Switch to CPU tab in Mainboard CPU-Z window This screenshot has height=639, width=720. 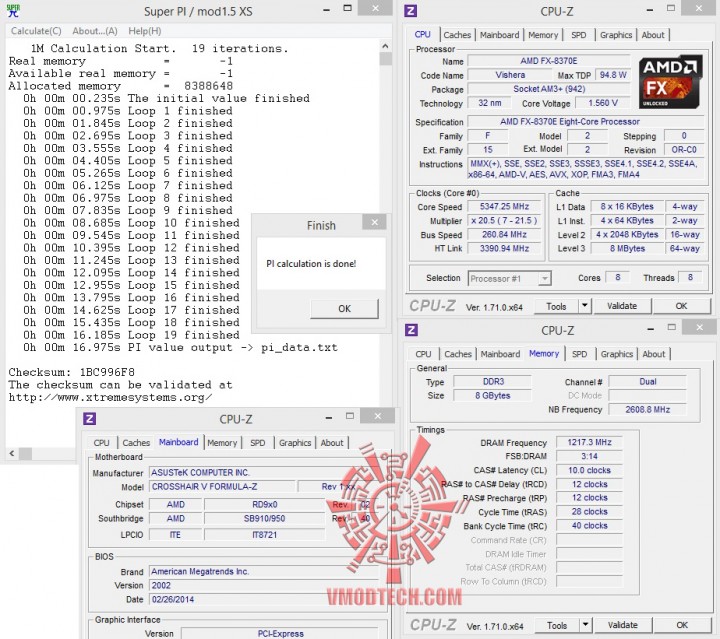click(101, 443)
